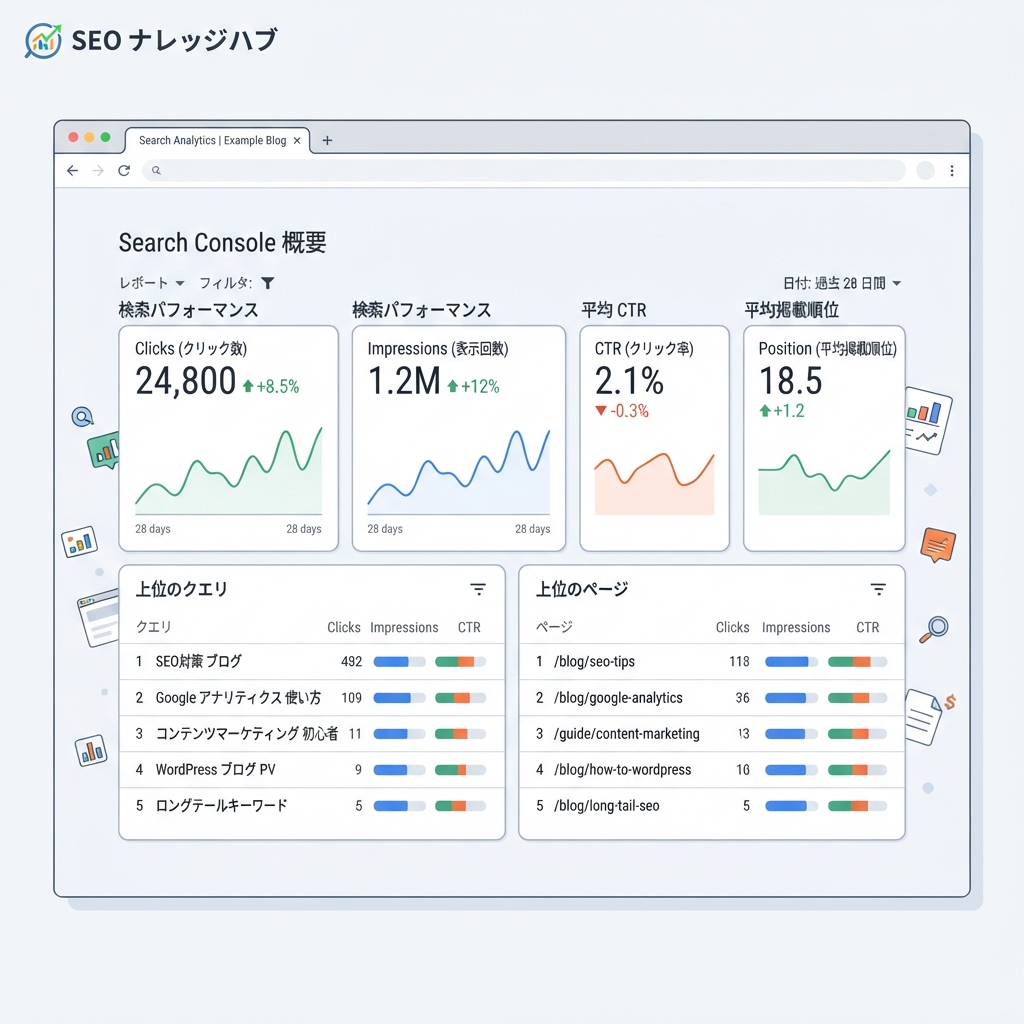Open the page /blog/seo-tips
The width and height of the screenshot is (1024, 1024).
[594, 662]
